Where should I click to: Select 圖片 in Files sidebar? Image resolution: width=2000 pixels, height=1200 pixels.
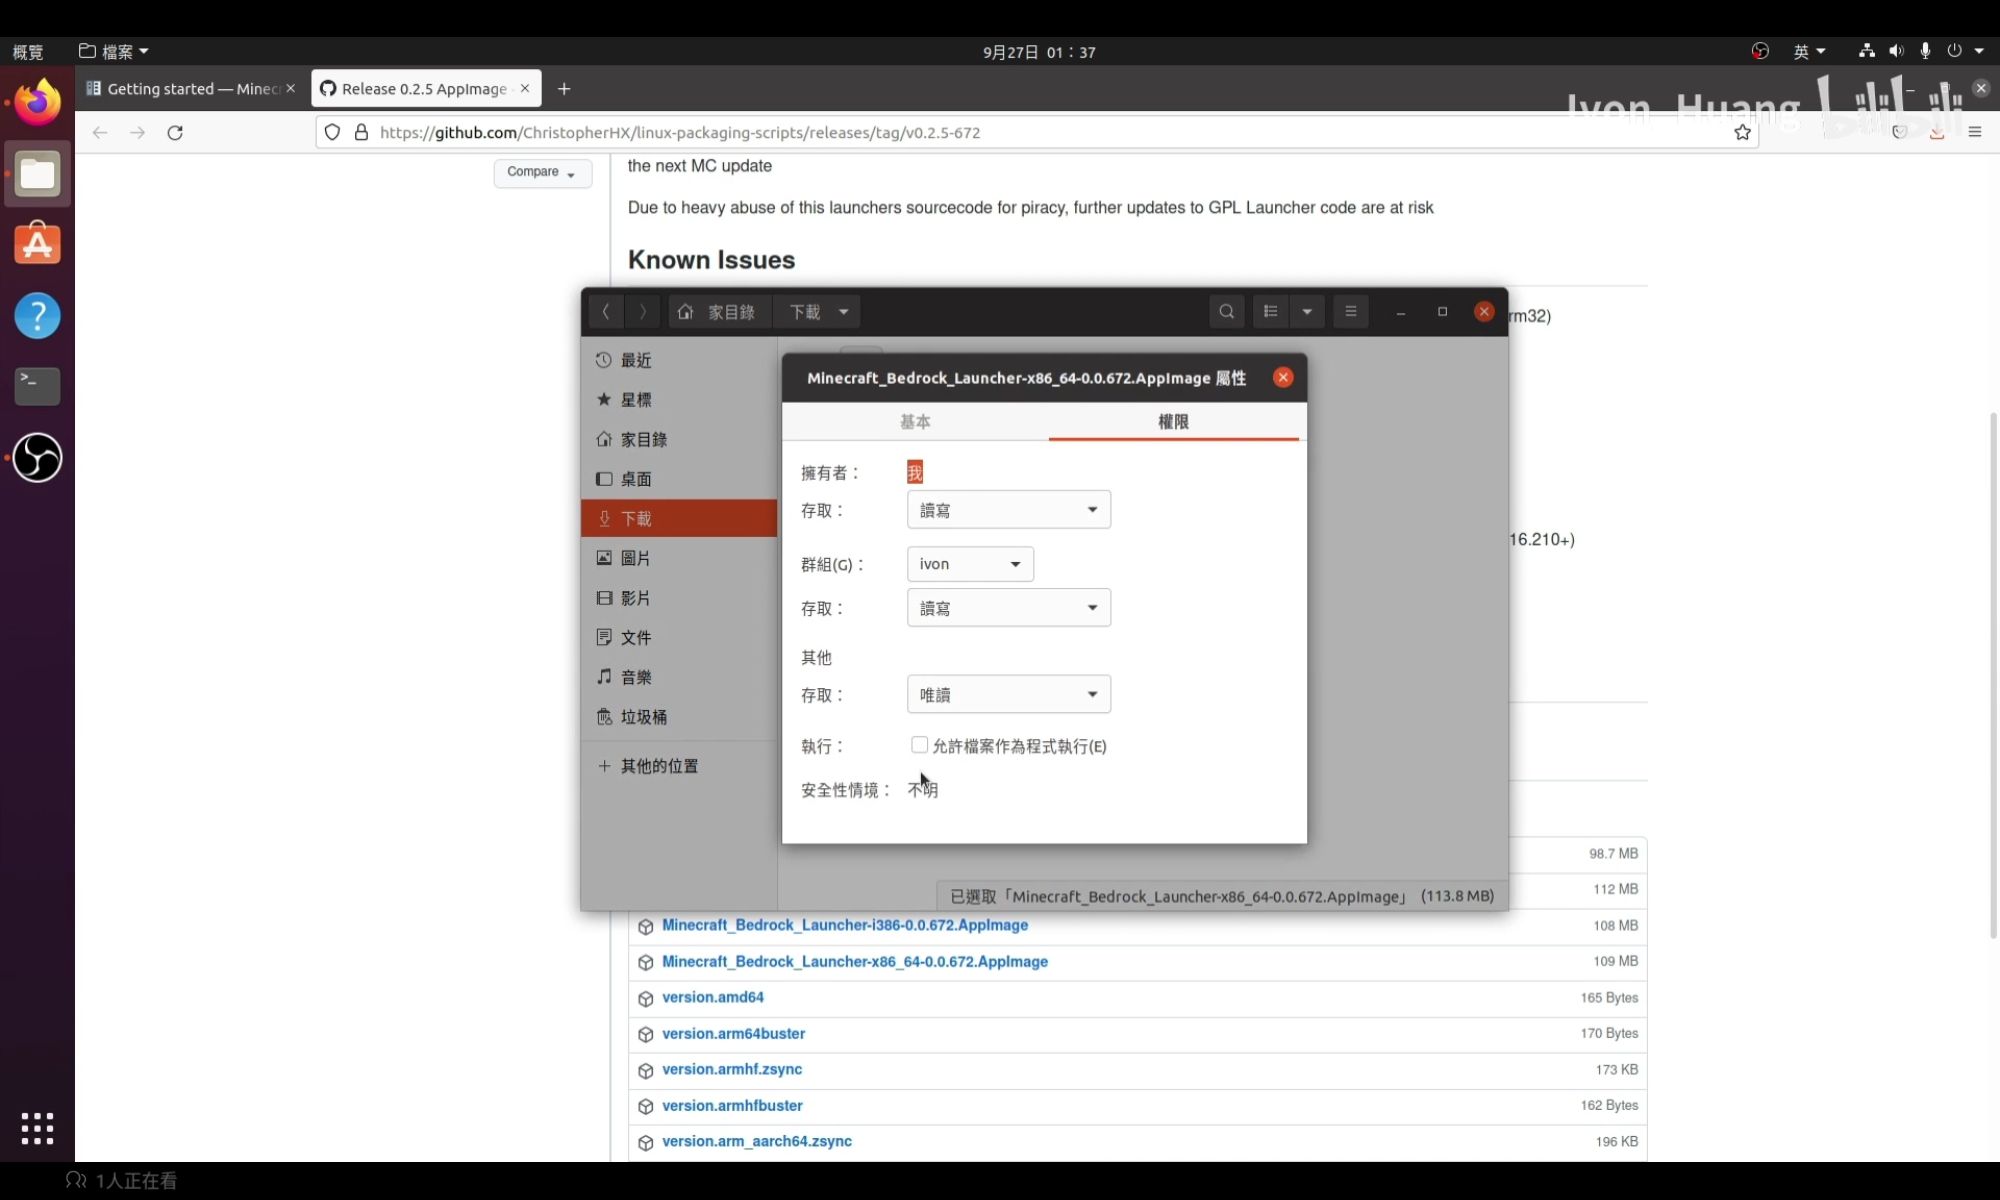tap(679, 558)
